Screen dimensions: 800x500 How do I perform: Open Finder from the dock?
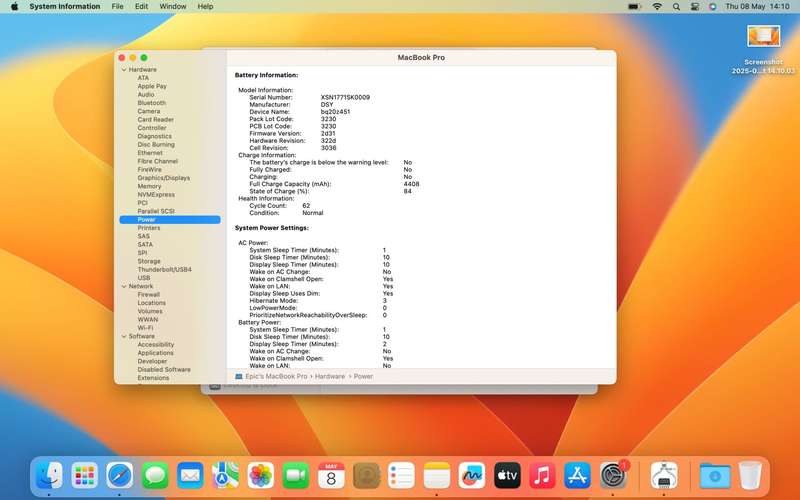coord(49,475)
